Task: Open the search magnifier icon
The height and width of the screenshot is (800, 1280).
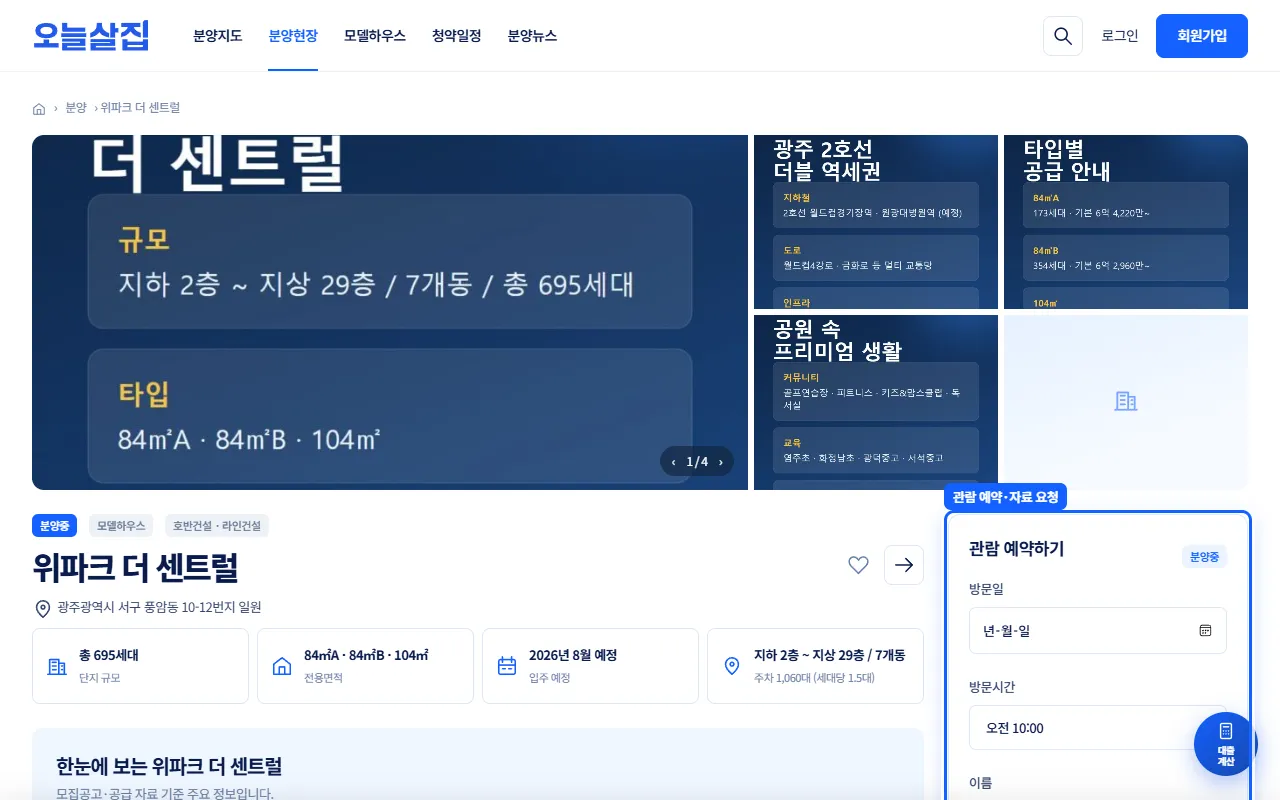Action: tap(1063, 36)
